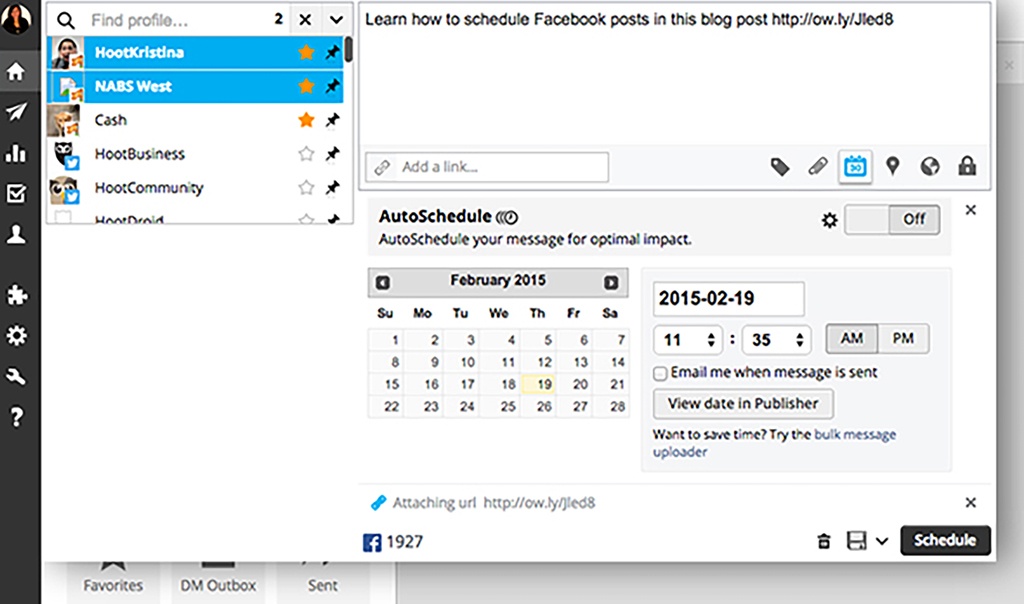Click the globe targeting icon

[x=930, y=167]
